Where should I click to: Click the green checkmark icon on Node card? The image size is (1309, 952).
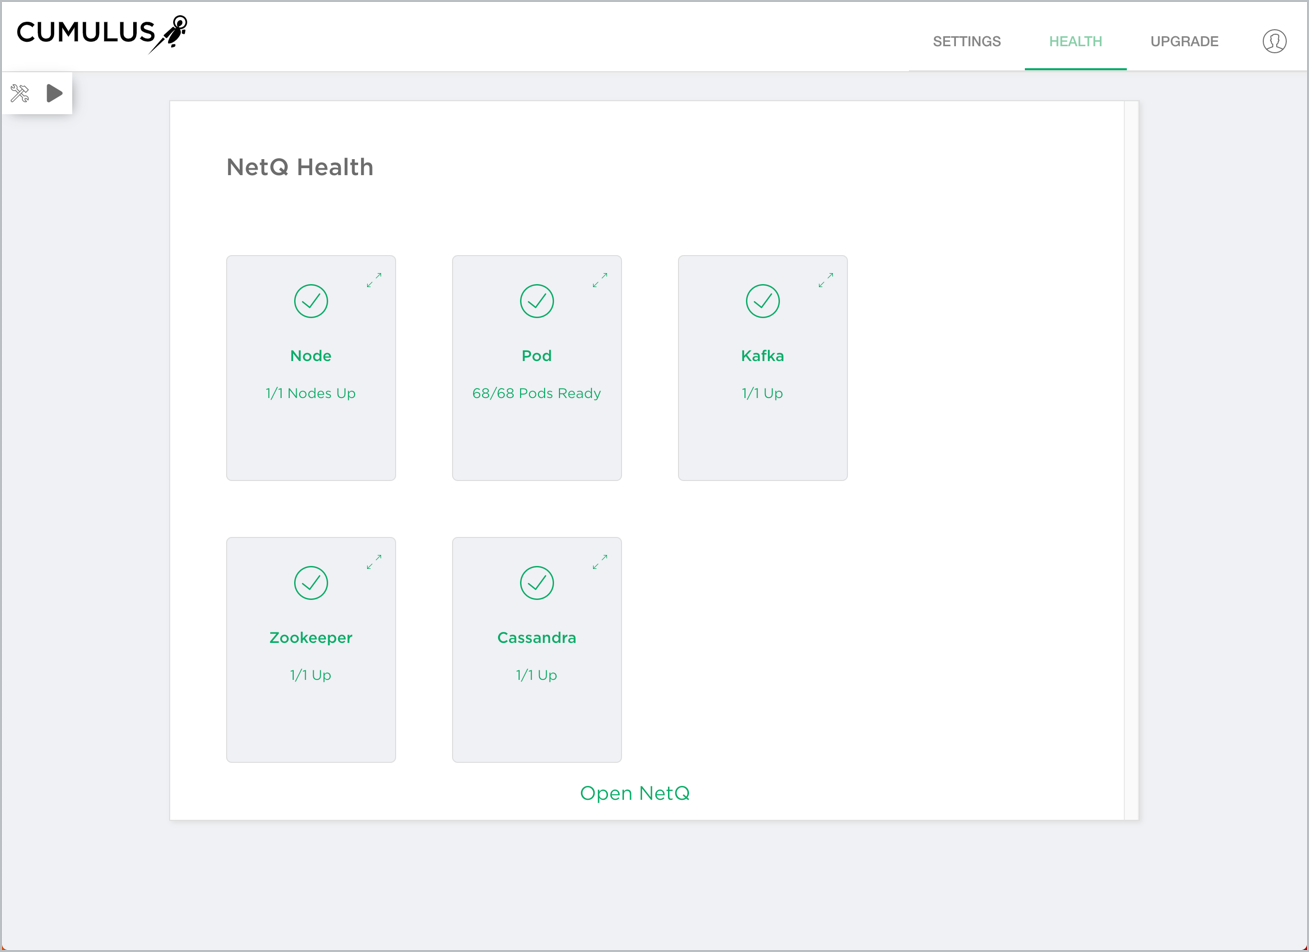(311, 301)
